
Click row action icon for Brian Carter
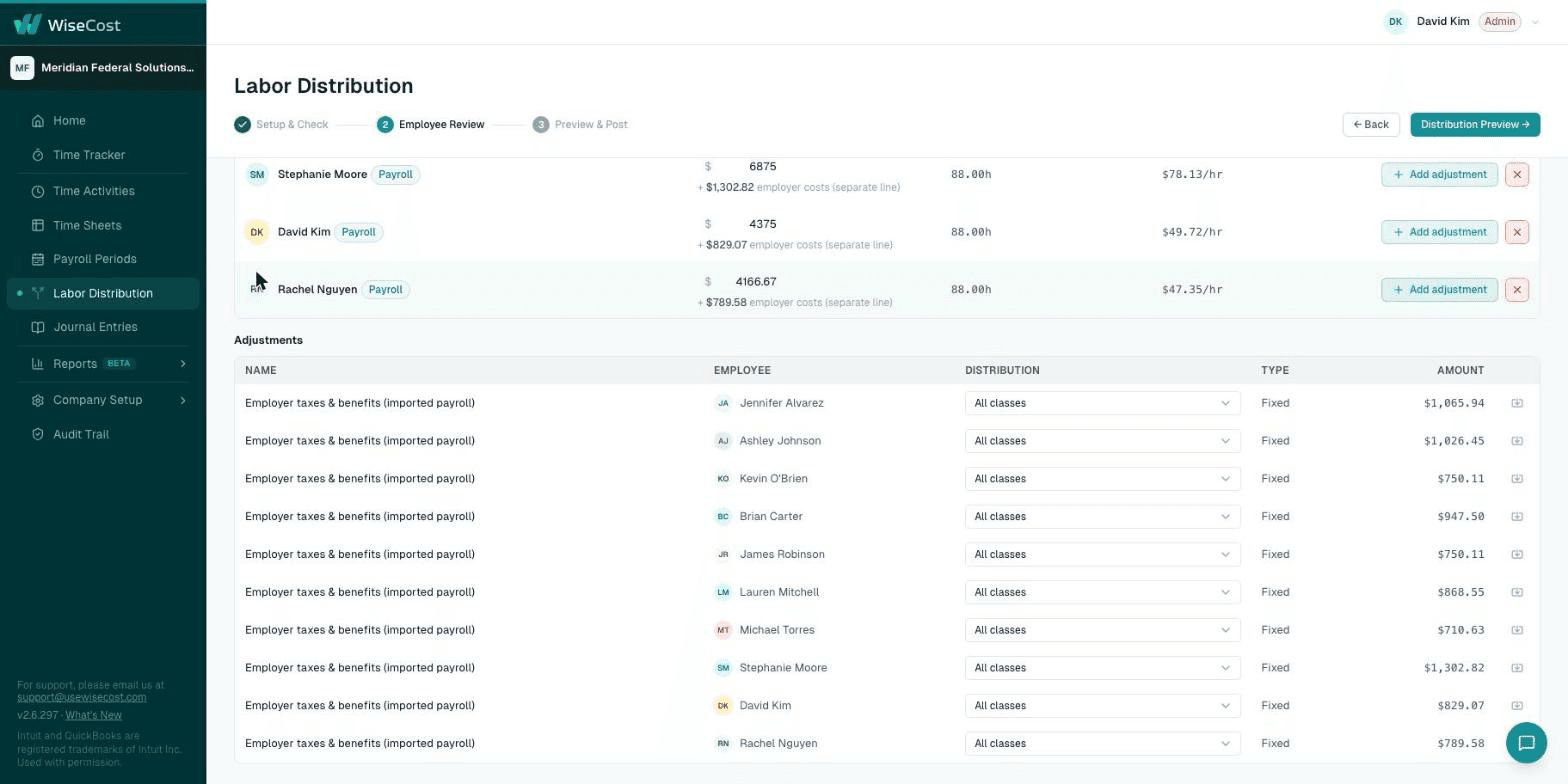tap(1517, 517)
